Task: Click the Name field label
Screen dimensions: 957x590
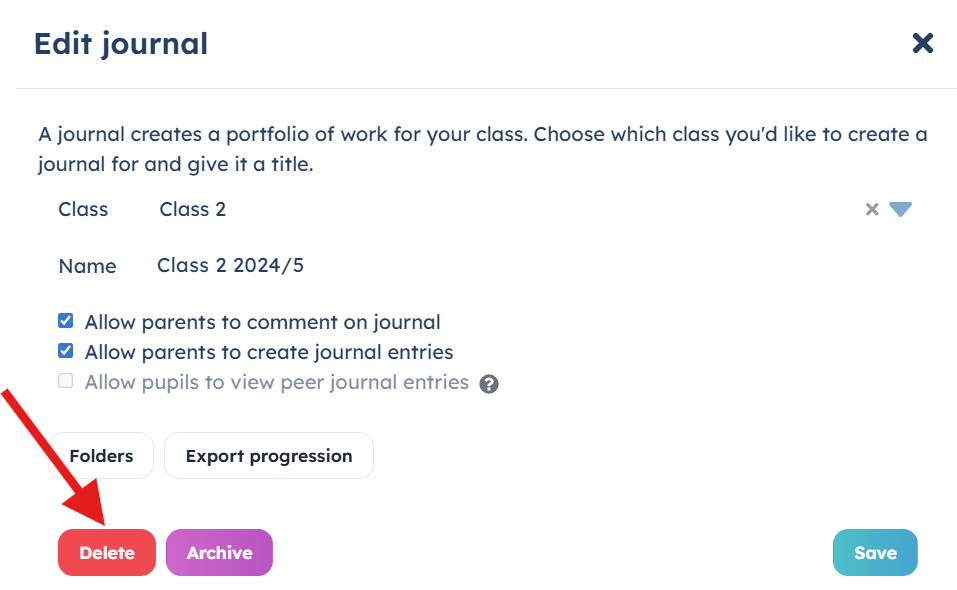Action: click(x=87, y=266)
